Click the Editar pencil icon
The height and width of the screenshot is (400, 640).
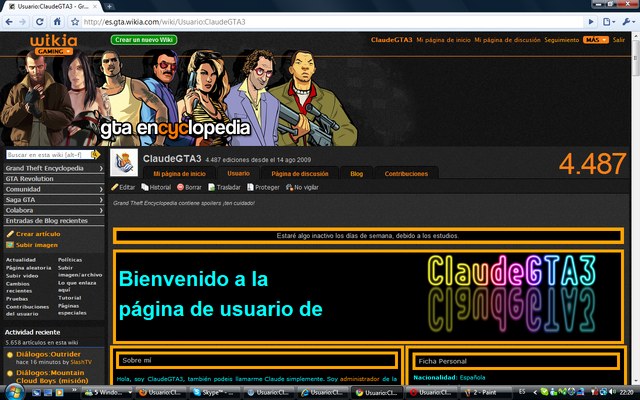[x=115, y=187]
